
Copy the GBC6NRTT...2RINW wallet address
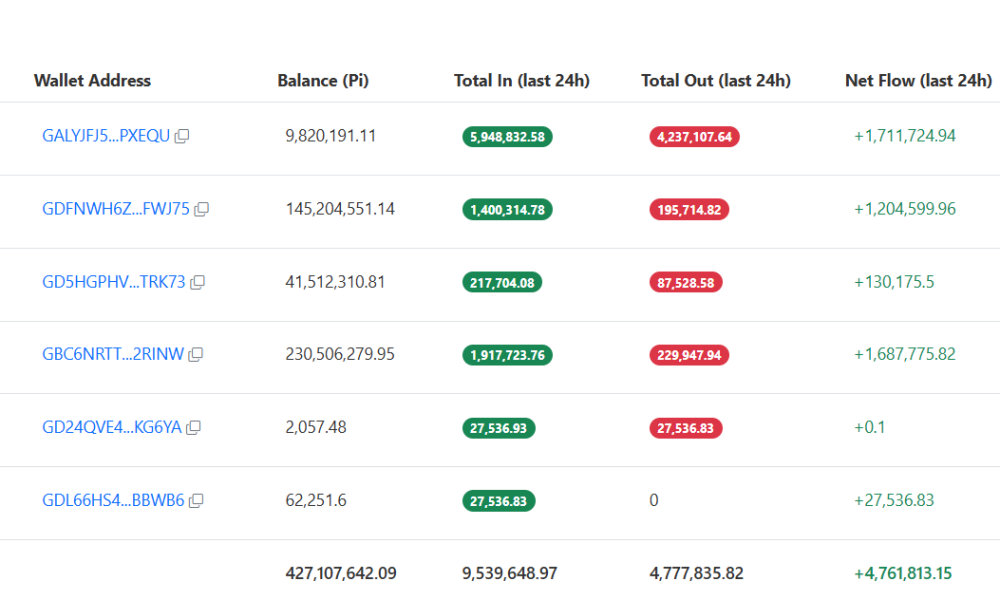195,355
